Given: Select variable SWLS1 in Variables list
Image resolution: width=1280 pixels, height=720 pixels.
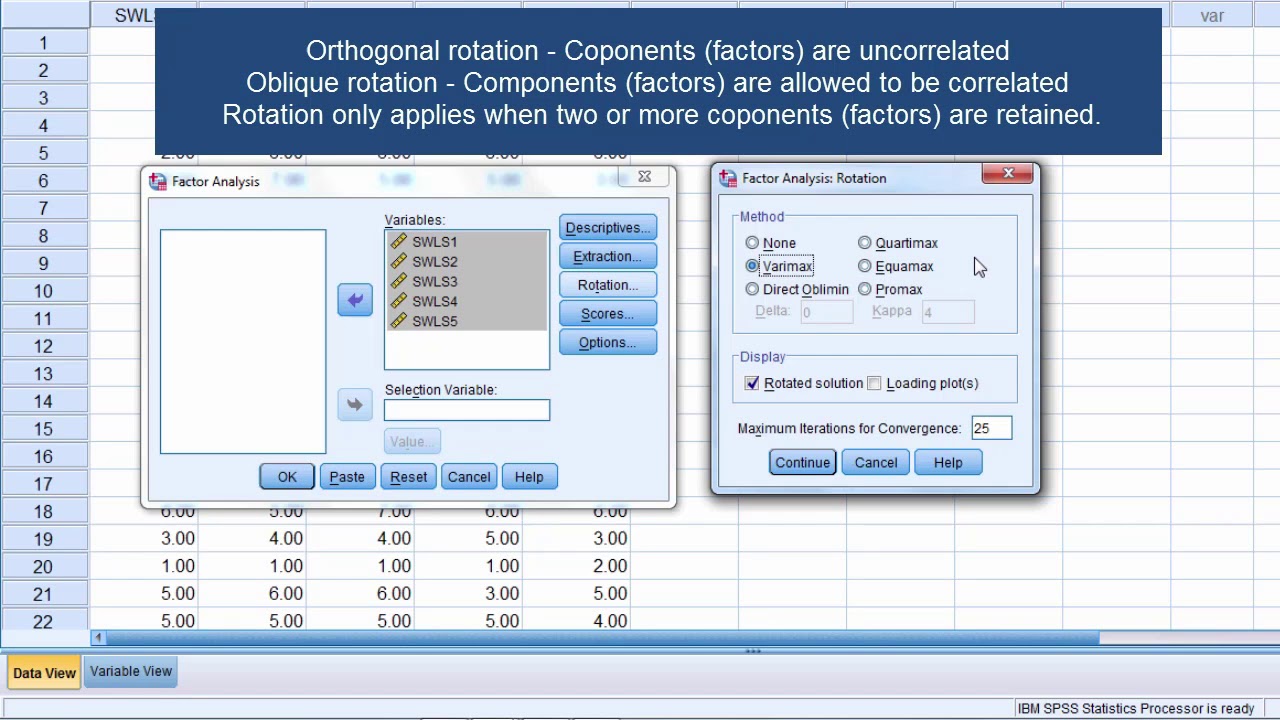Looking at the screenshot, I should click(467, 242).
